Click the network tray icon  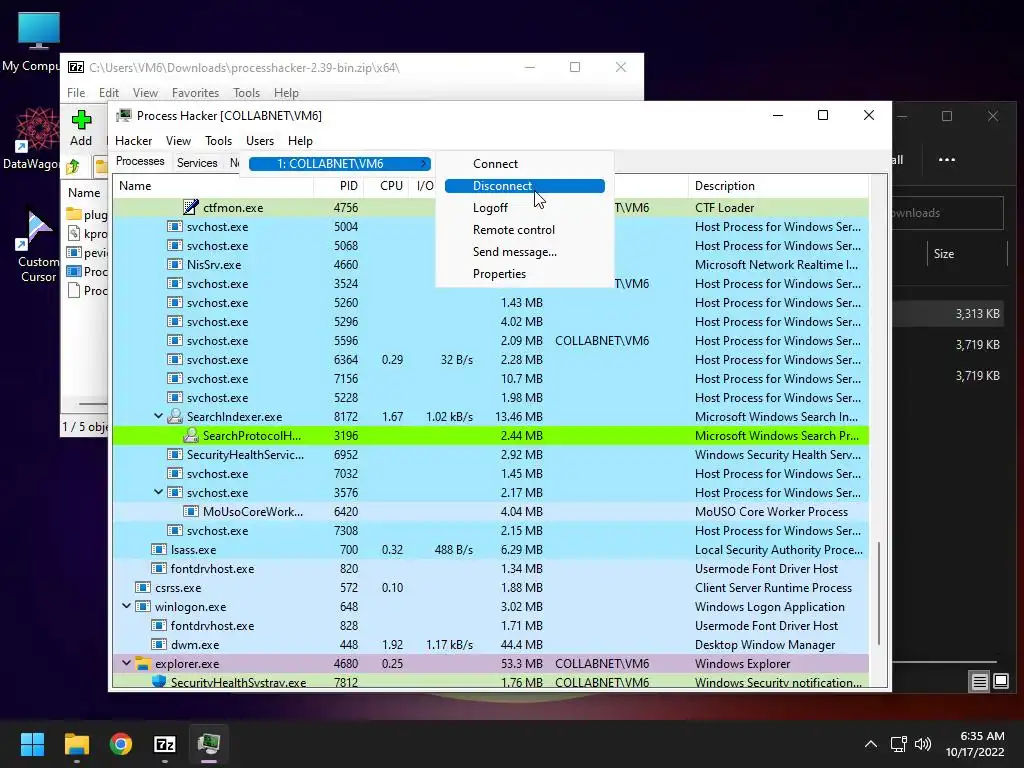click(x=899, y=744)
